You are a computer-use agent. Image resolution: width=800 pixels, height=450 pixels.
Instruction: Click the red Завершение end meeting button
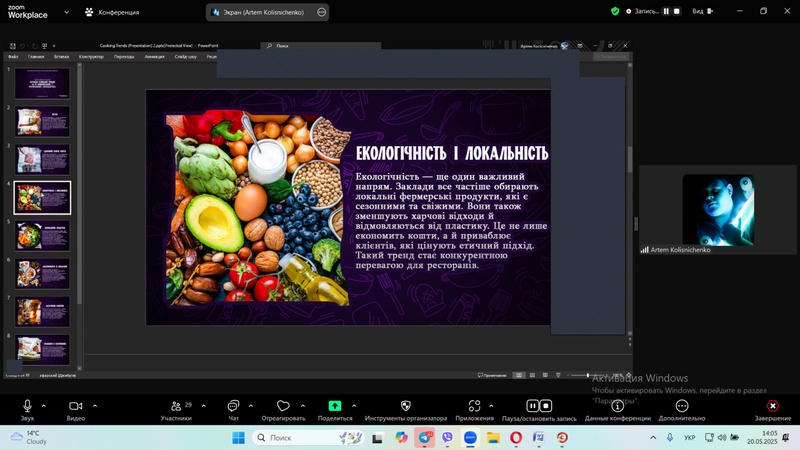[772, 406]
